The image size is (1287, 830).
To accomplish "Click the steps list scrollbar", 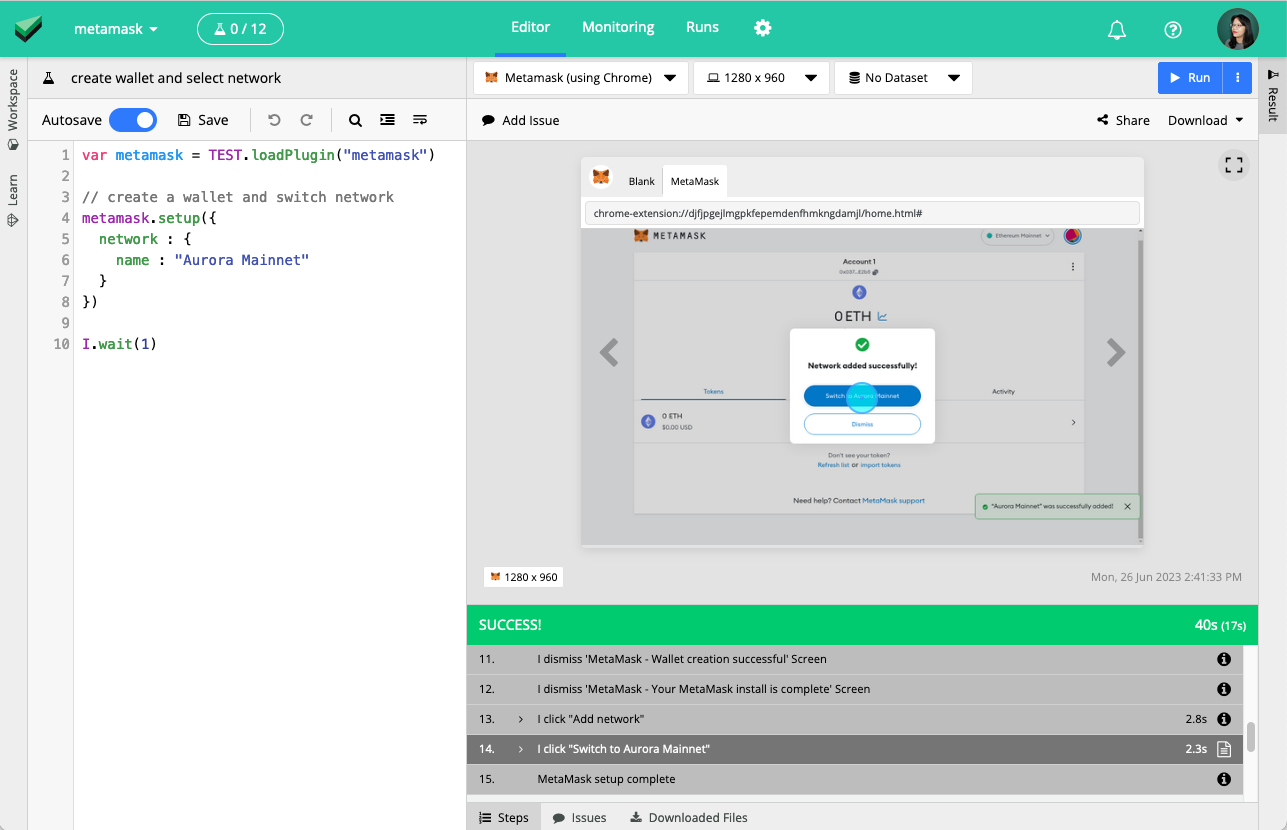I will [1250, 737].
